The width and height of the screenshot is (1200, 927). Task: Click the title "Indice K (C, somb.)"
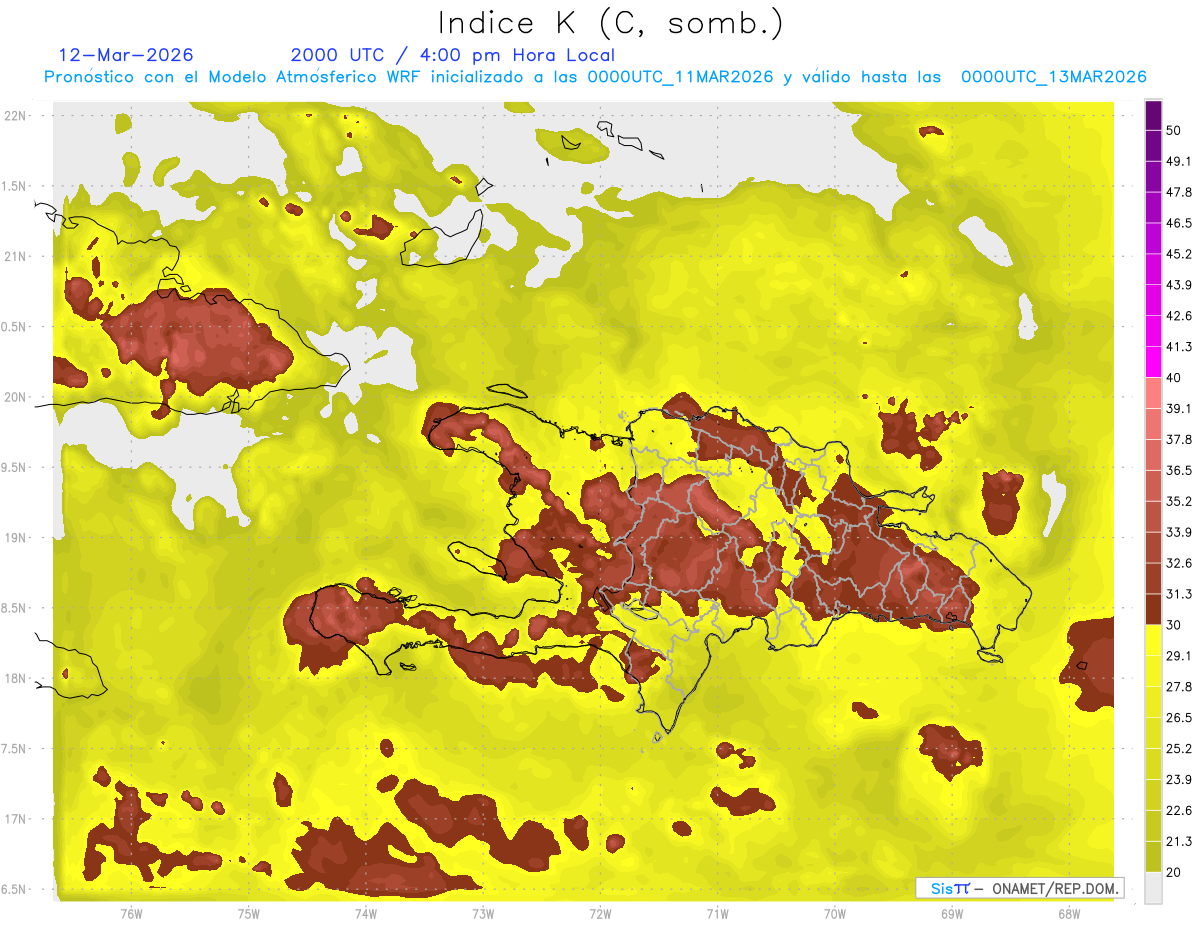[x=611, y=24]
